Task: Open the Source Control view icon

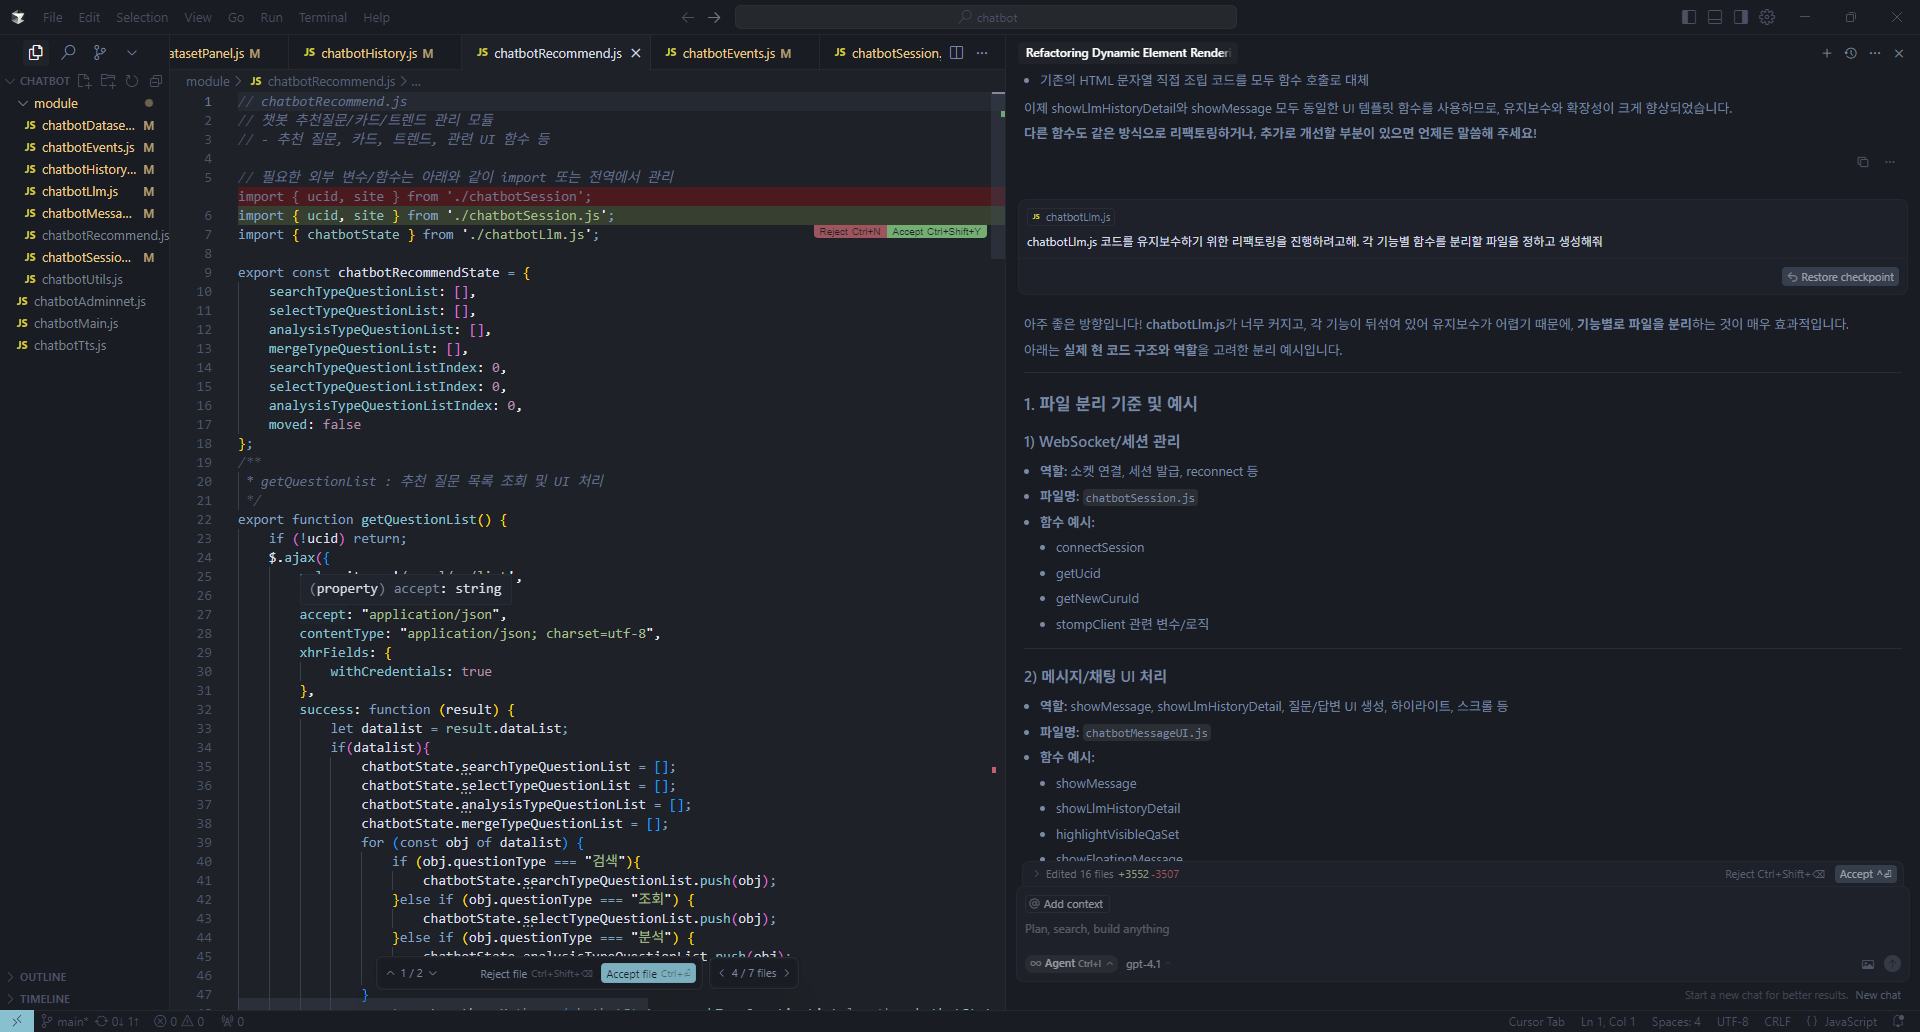Action: click(x=100, y=52)
